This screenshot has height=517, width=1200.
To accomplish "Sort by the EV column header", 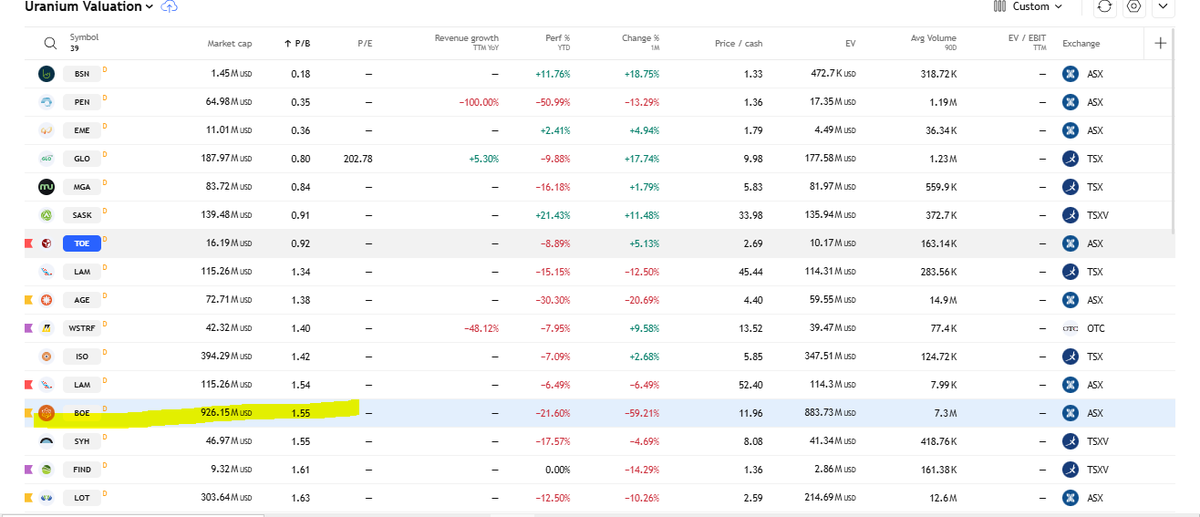I will pyautogui.click(x=849, y=44).
